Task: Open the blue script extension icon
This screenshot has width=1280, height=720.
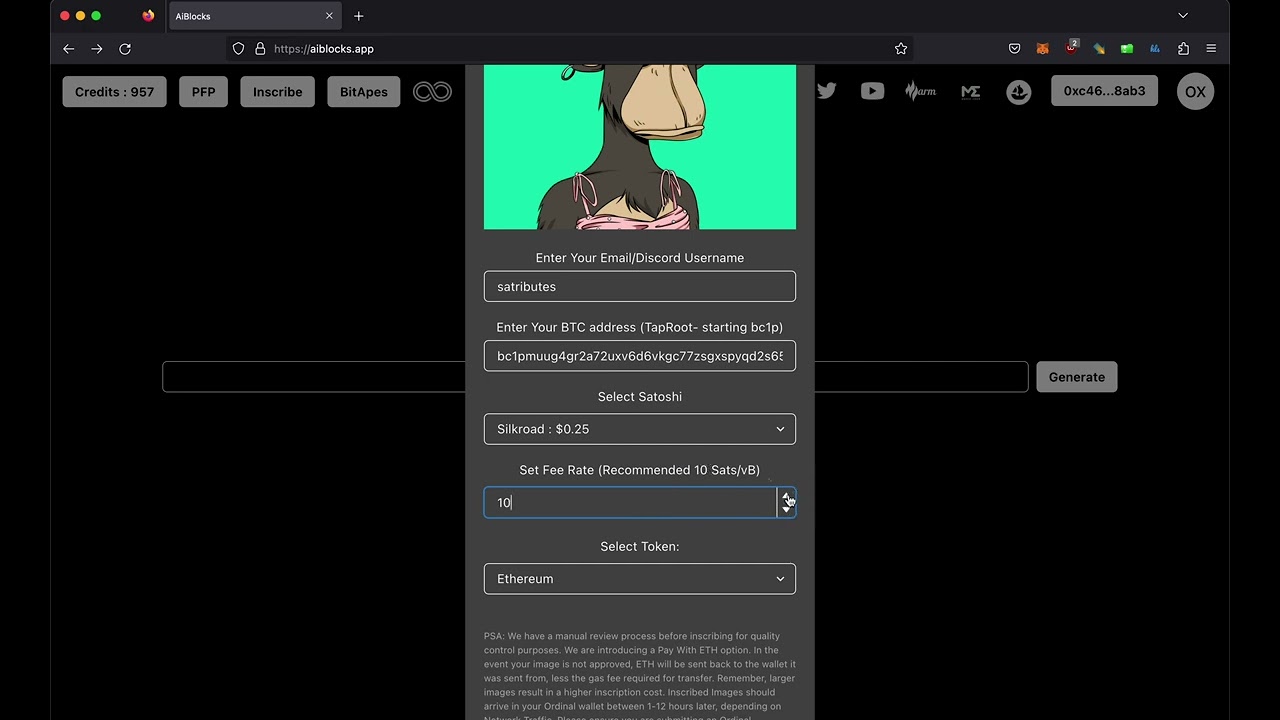Action: (1155, 48)
